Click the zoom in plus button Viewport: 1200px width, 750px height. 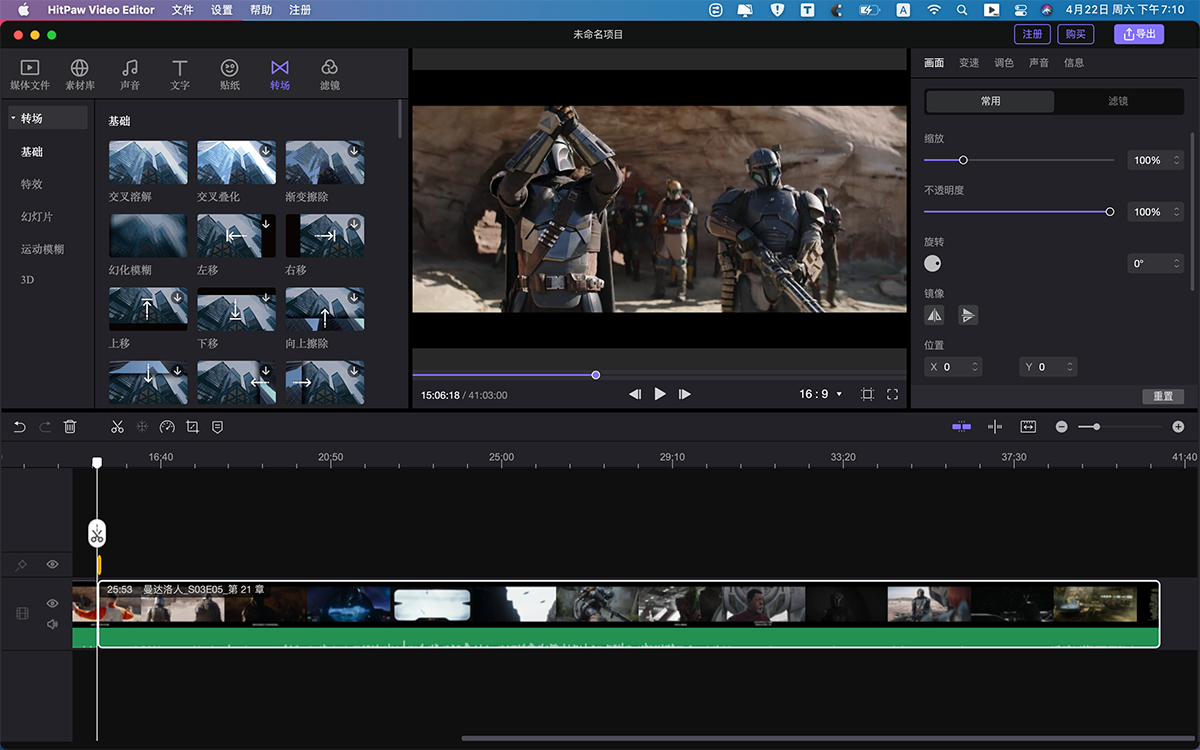[1178, 427]
